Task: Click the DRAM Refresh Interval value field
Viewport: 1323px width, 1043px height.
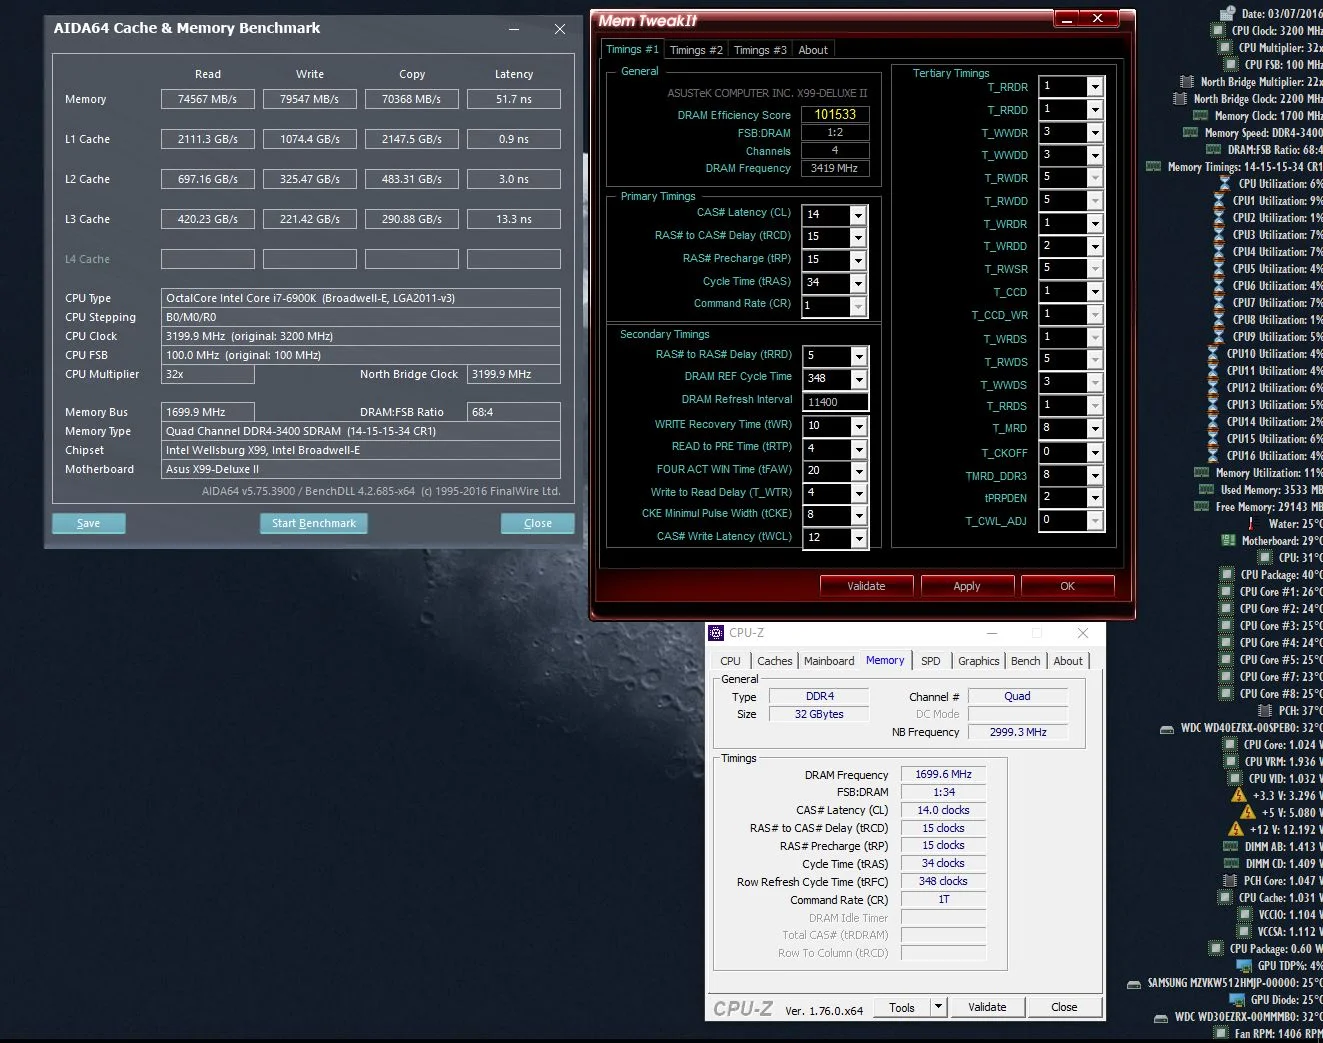Action: pyautogui.click(x=835, y=402)
